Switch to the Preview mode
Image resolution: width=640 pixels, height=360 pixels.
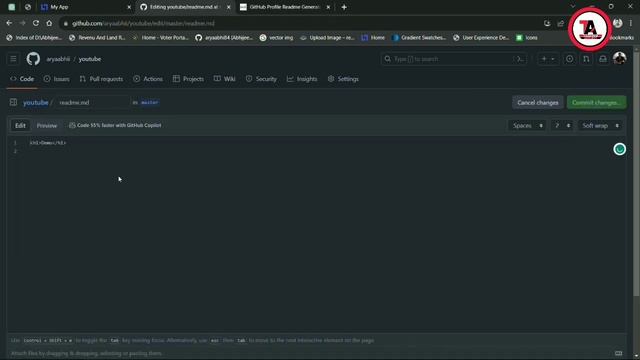(47, 125)
